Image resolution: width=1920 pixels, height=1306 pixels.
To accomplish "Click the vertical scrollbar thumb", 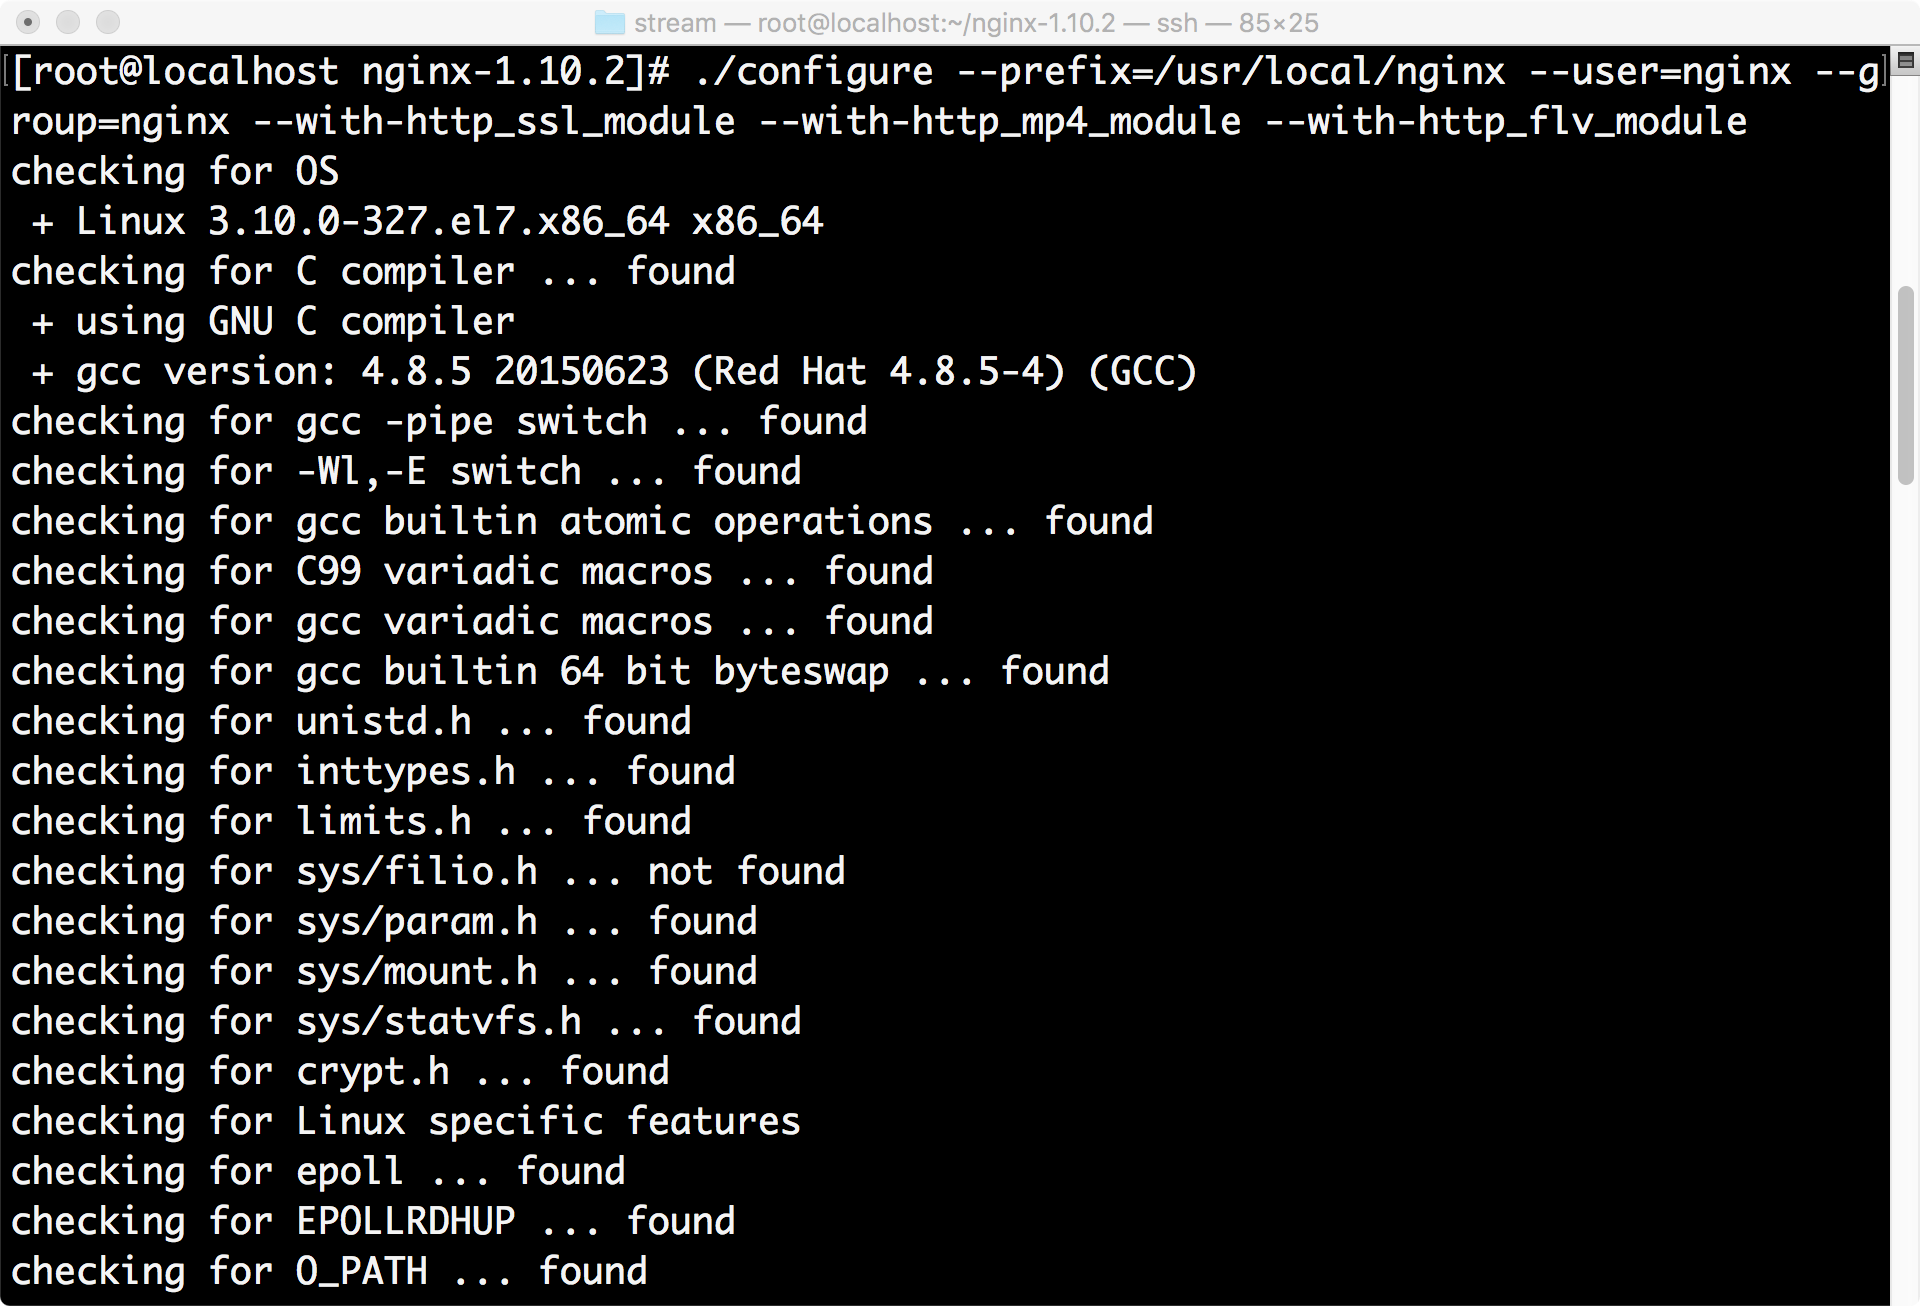I will click(x=1905, y=385).
